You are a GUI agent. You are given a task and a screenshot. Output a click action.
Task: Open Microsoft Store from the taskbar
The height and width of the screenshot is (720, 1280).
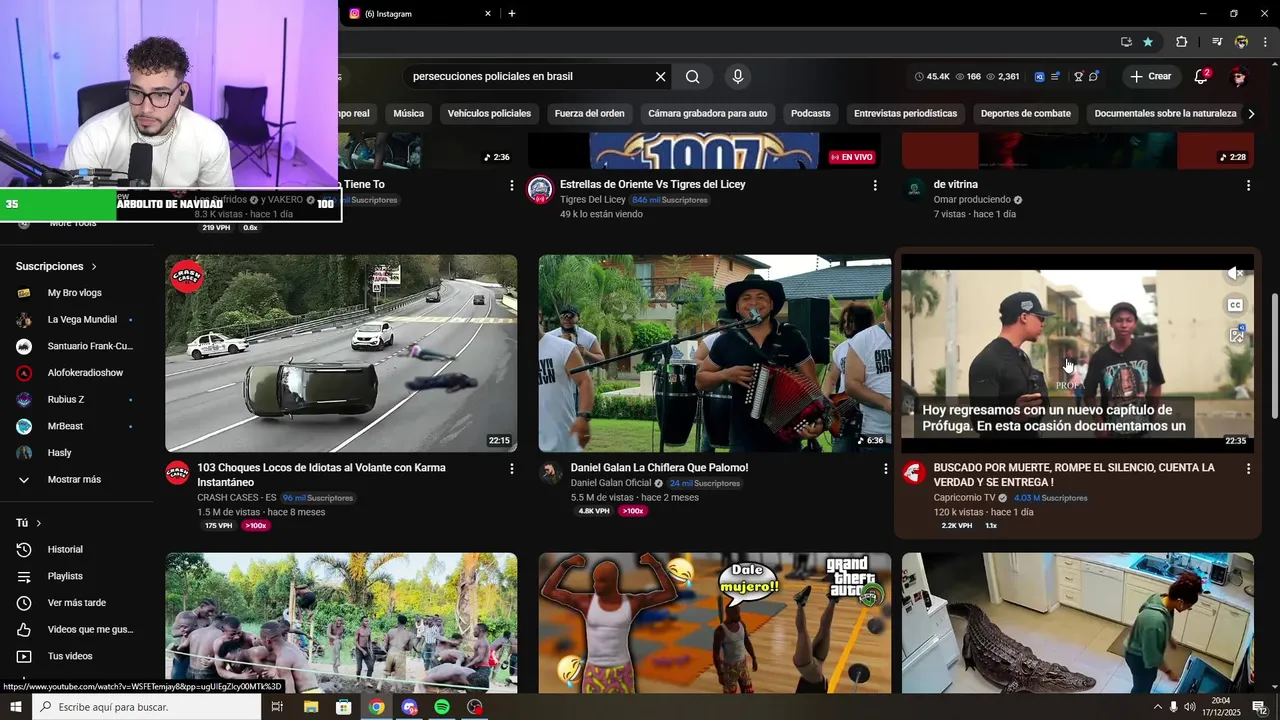[x=343, y=707]
